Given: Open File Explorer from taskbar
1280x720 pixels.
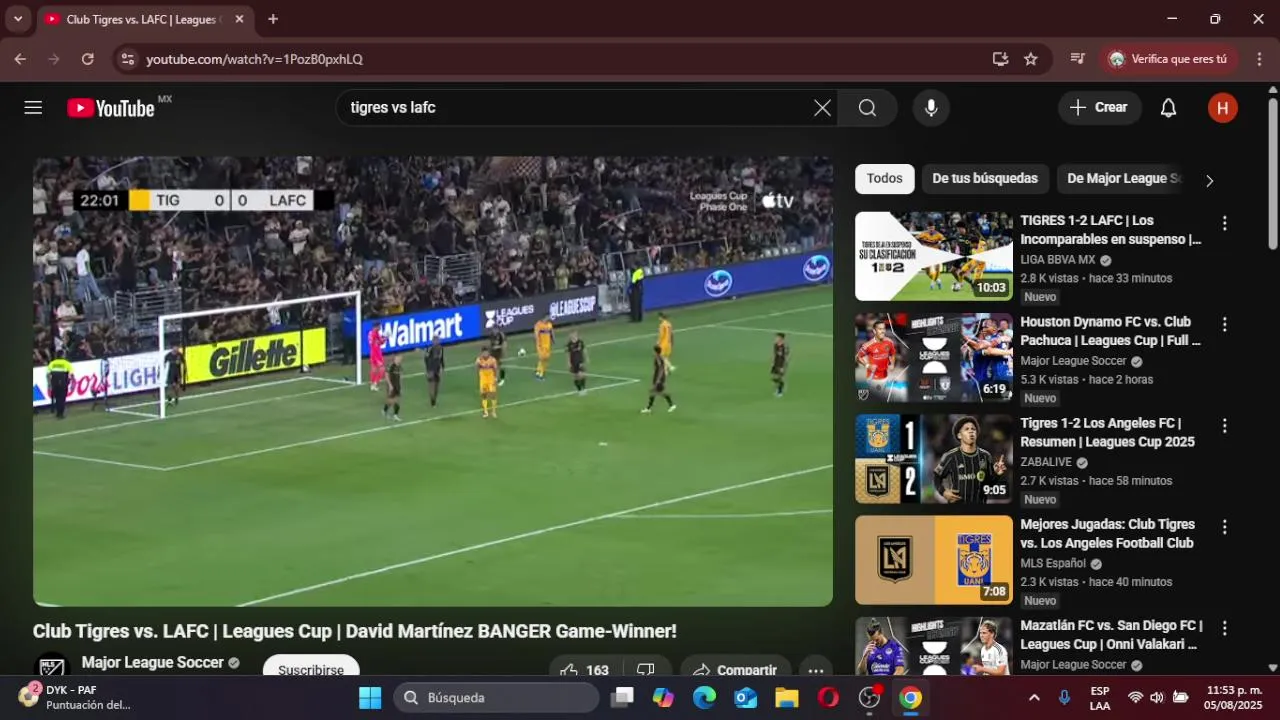Looking at the screenshot, I should coord(787,698).
